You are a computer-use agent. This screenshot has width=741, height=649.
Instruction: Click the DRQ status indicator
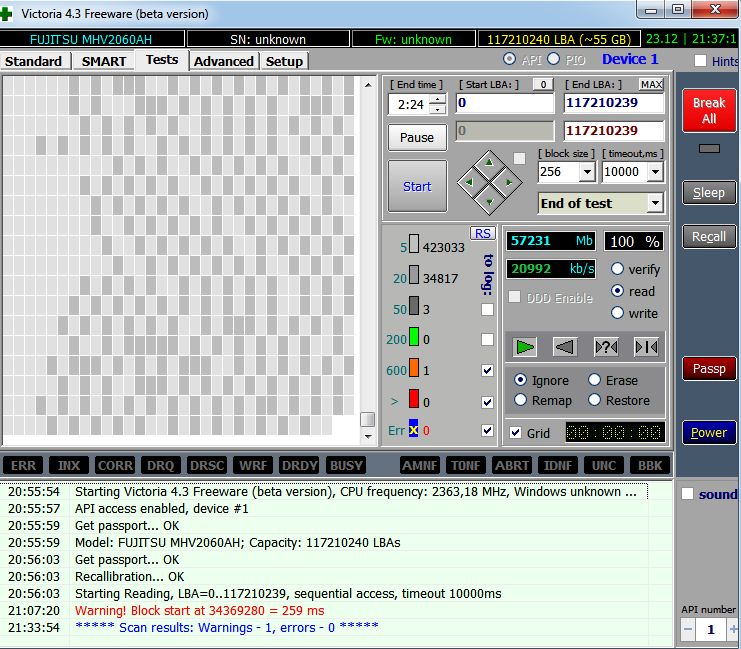point(161,466)
